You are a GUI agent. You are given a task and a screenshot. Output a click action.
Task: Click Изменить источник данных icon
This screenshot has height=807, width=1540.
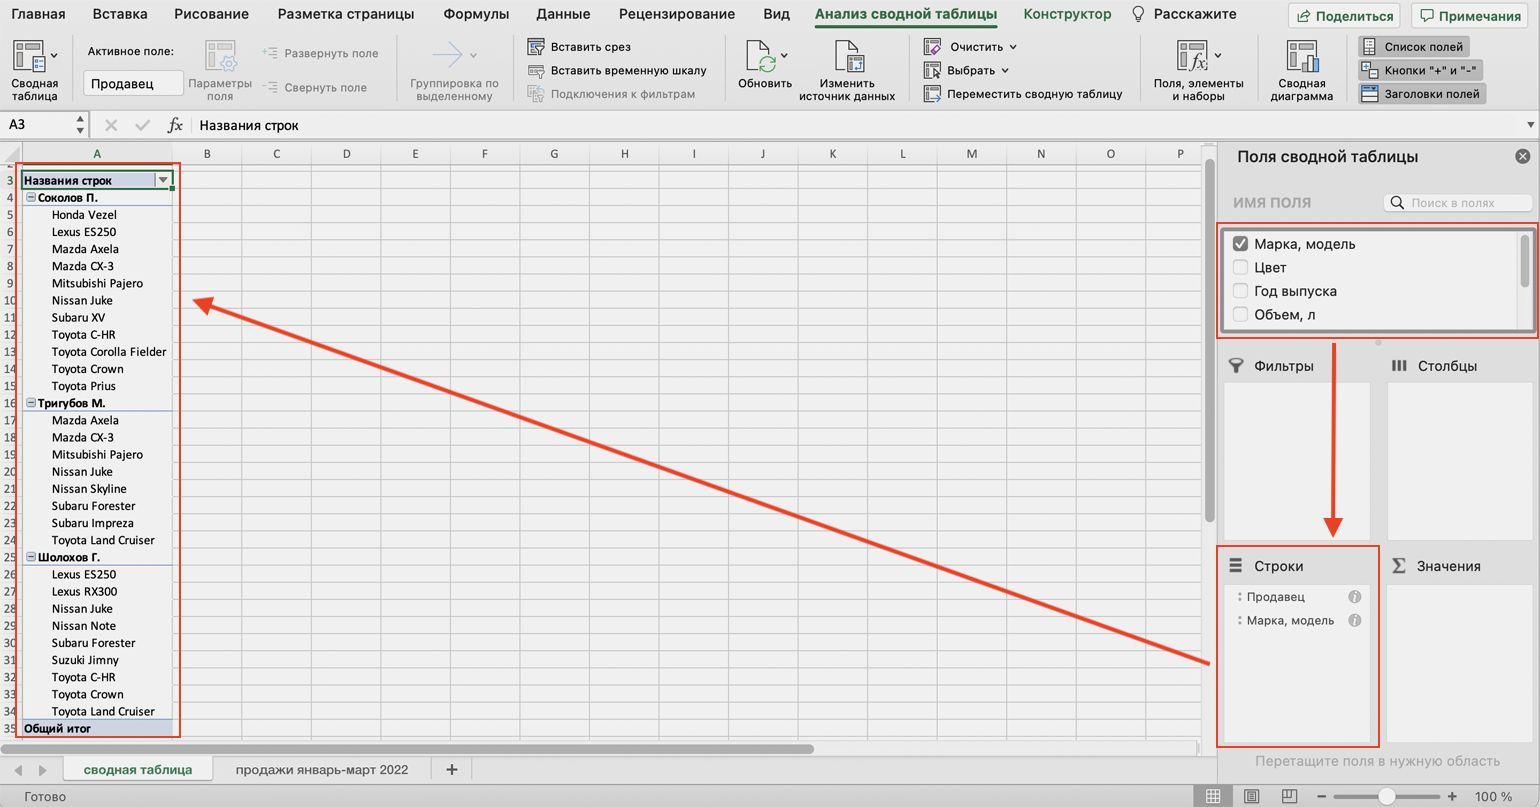[847, 58]
